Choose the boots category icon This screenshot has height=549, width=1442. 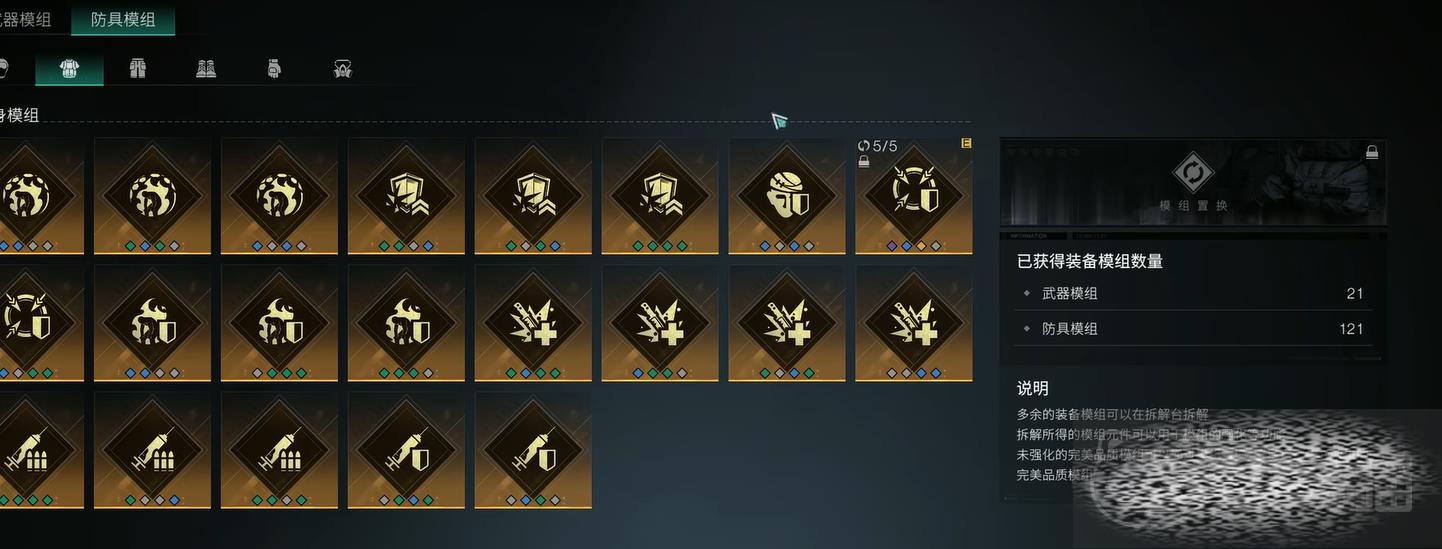tap(206, 68)
